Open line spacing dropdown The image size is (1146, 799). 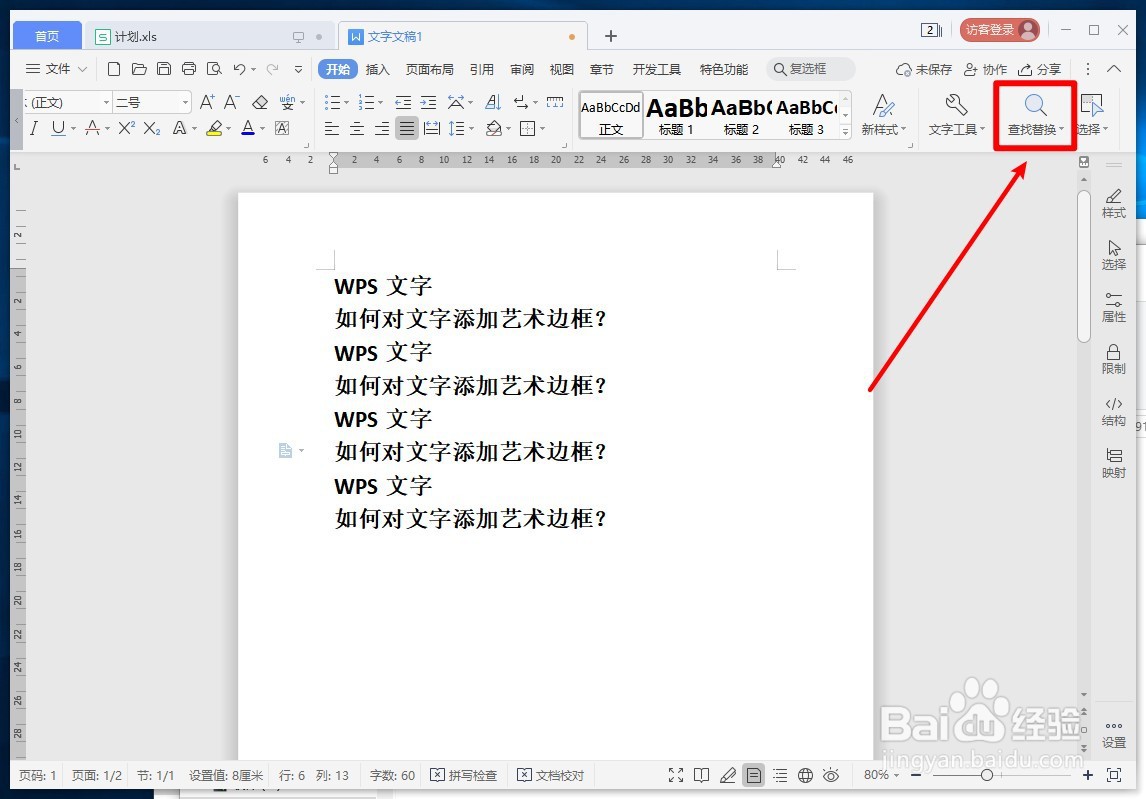coord(471,129)
